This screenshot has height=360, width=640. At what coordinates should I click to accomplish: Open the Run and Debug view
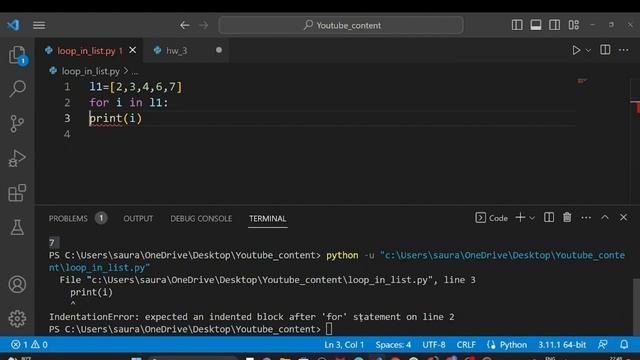click(17, 158)
